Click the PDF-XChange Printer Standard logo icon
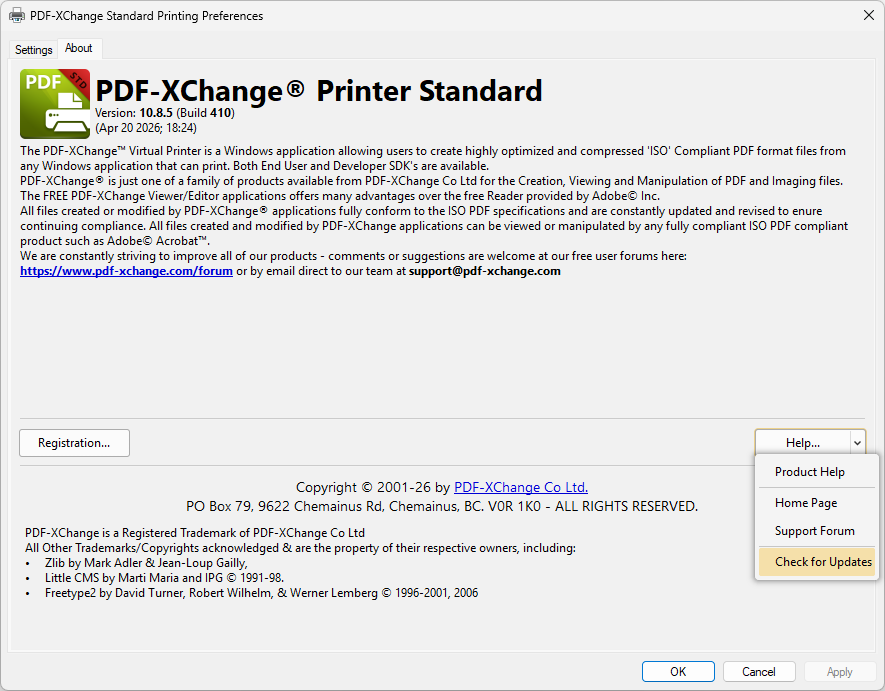 [x=55, y=104]
